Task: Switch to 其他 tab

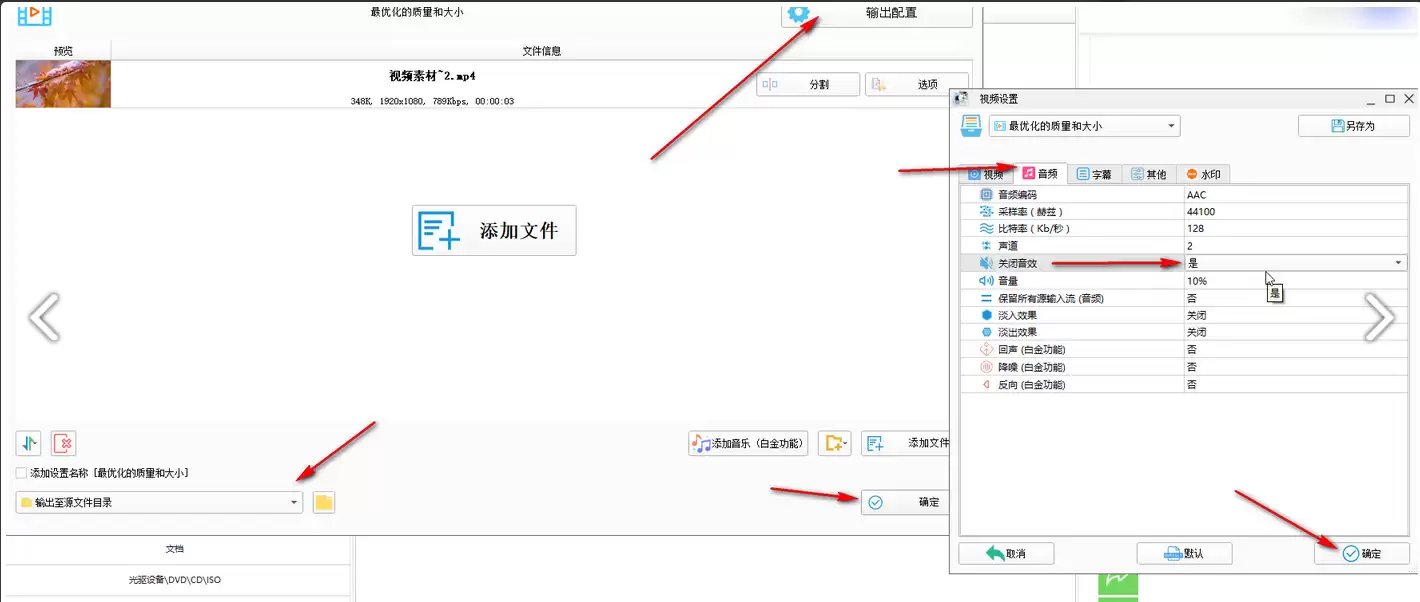Action: 1149,174
